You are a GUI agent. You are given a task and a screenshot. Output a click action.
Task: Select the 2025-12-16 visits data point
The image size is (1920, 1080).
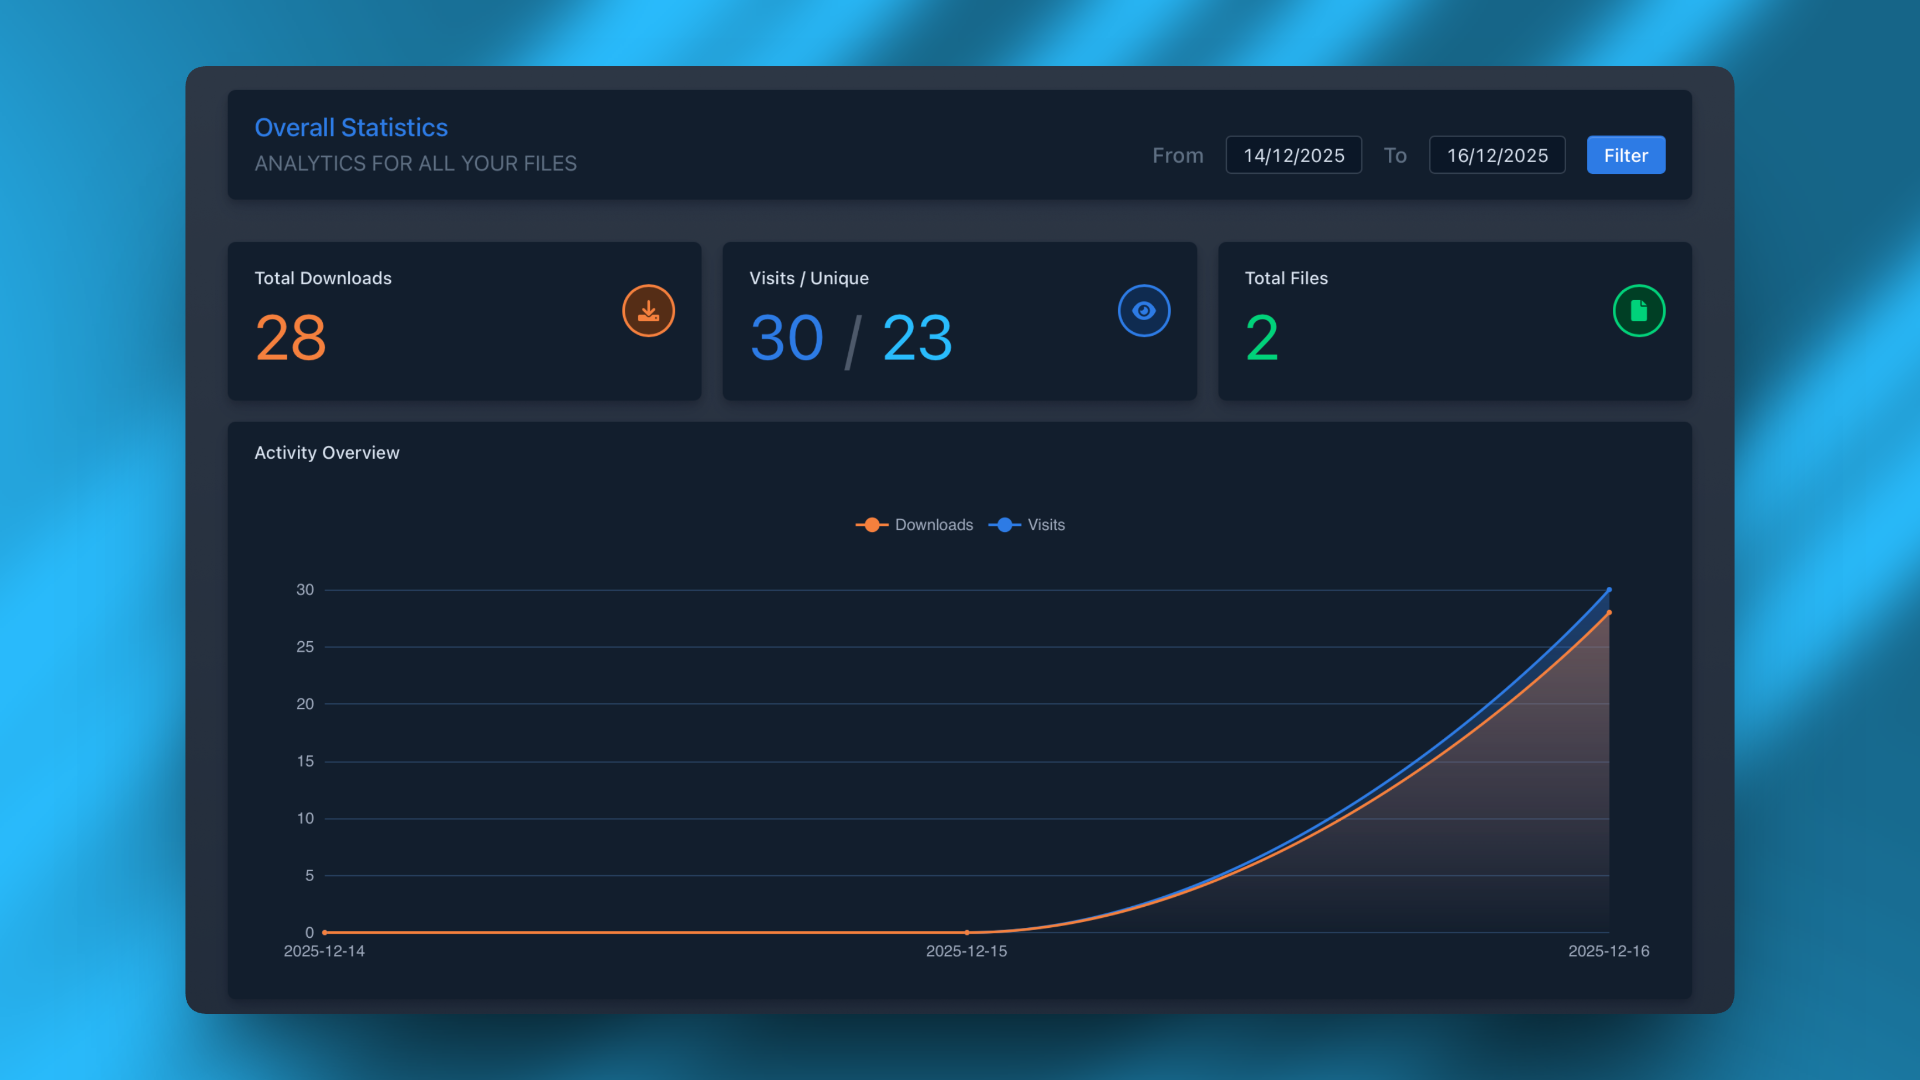click(x=1609, y=590)
